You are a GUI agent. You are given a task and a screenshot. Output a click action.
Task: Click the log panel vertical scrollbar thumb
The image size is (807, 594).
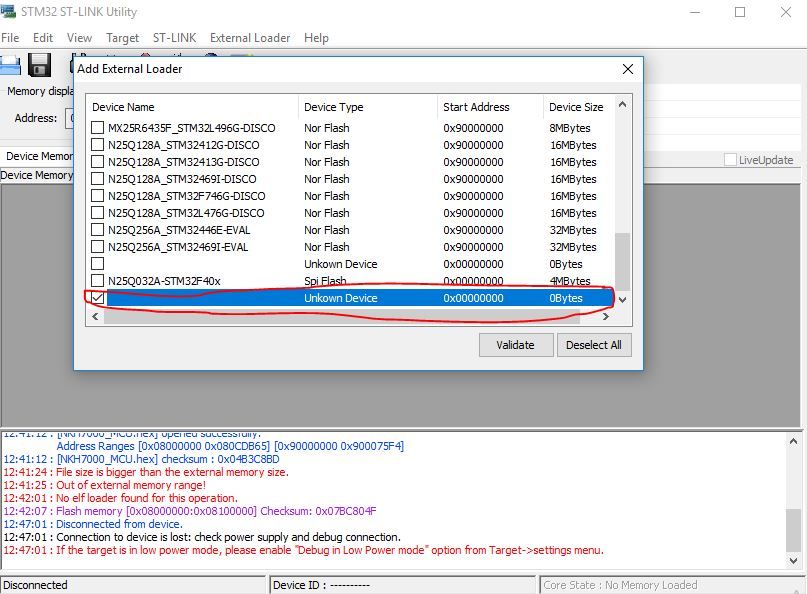coord(793,530)
